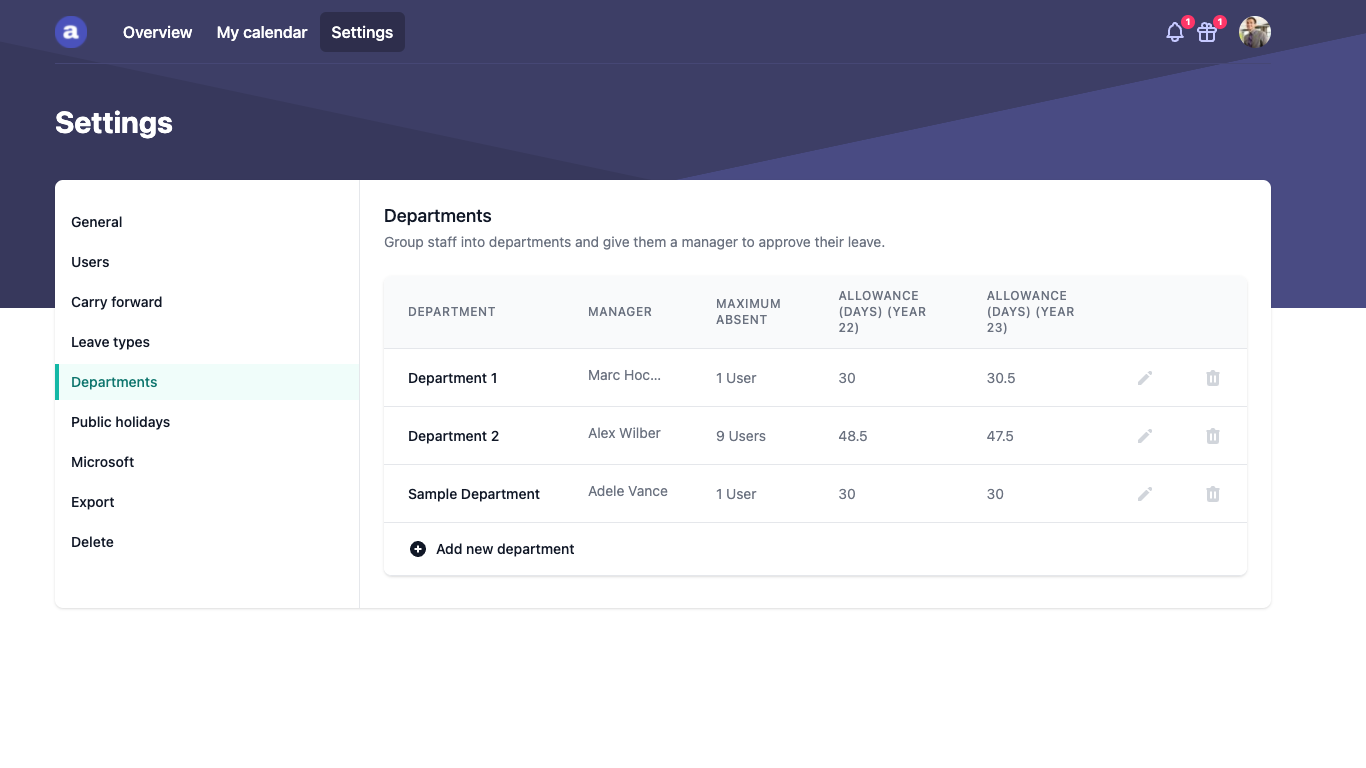Click the gift rewards icon
The height and width of the screenshot is (768, 1366).
[1206, 31]
